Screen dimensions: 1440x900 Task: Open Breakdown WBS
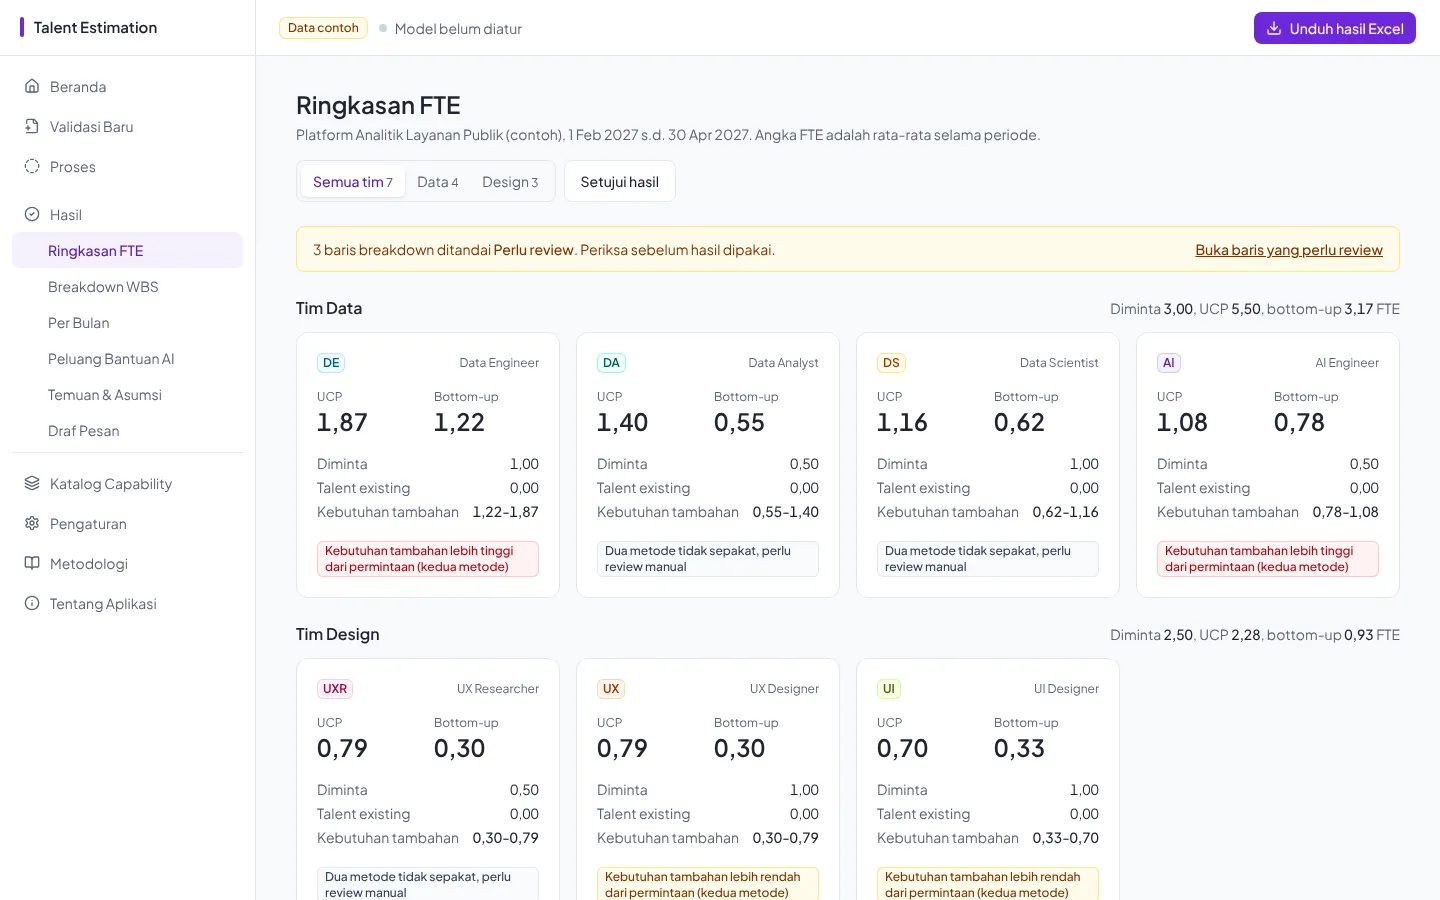pos(127,286)
